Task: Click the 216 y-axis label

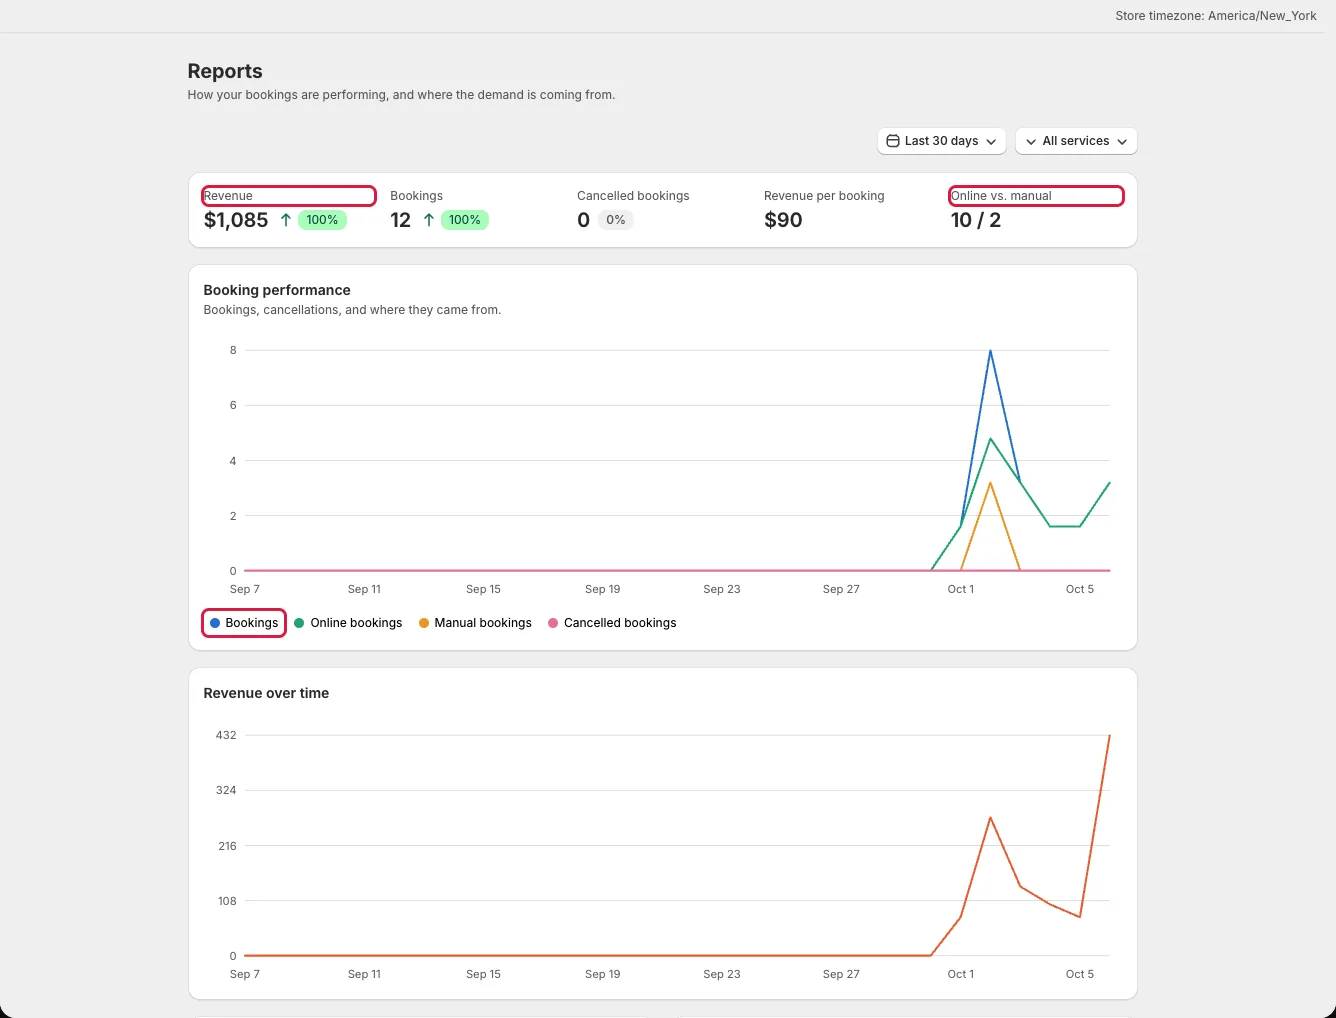Action: coord(227,846)
